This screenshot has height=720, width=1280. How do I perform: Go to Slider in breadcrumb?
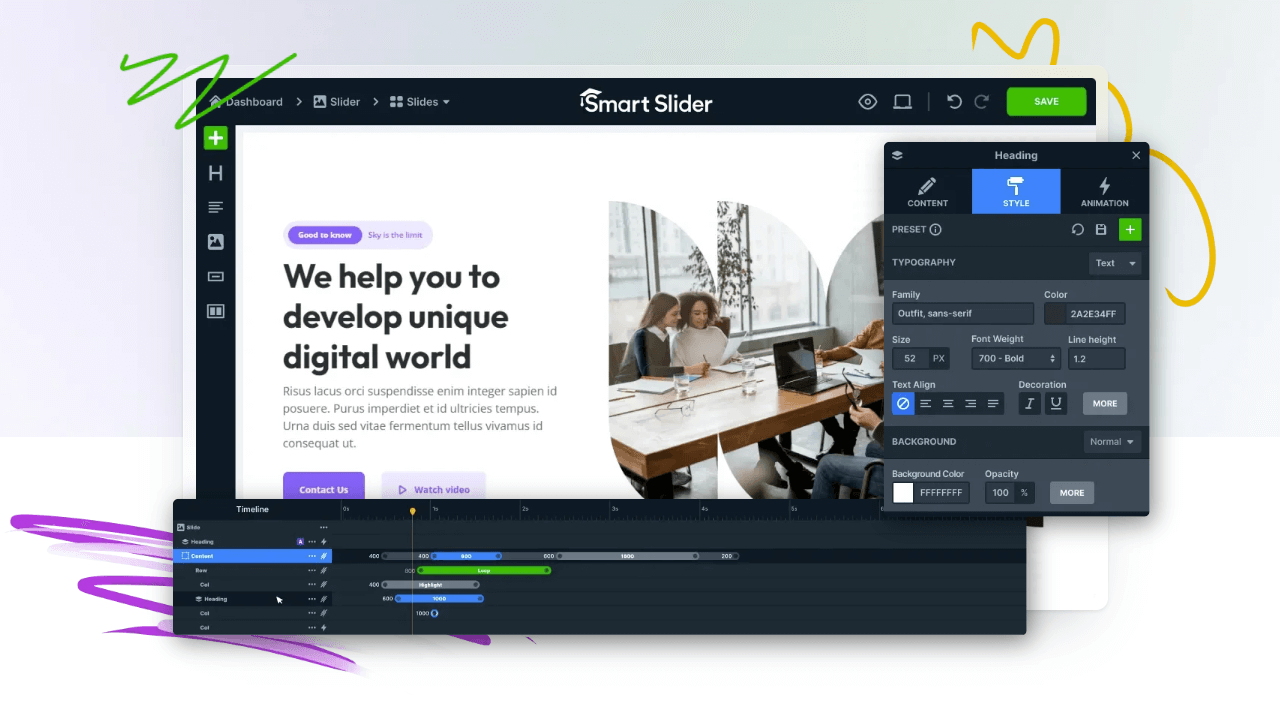[x=336, y=101]
